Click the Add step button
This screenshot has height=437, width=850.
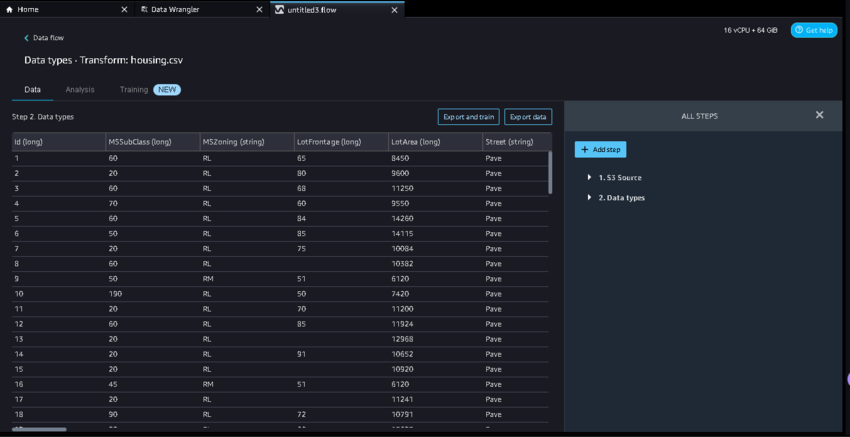click(x=600, y=150)
